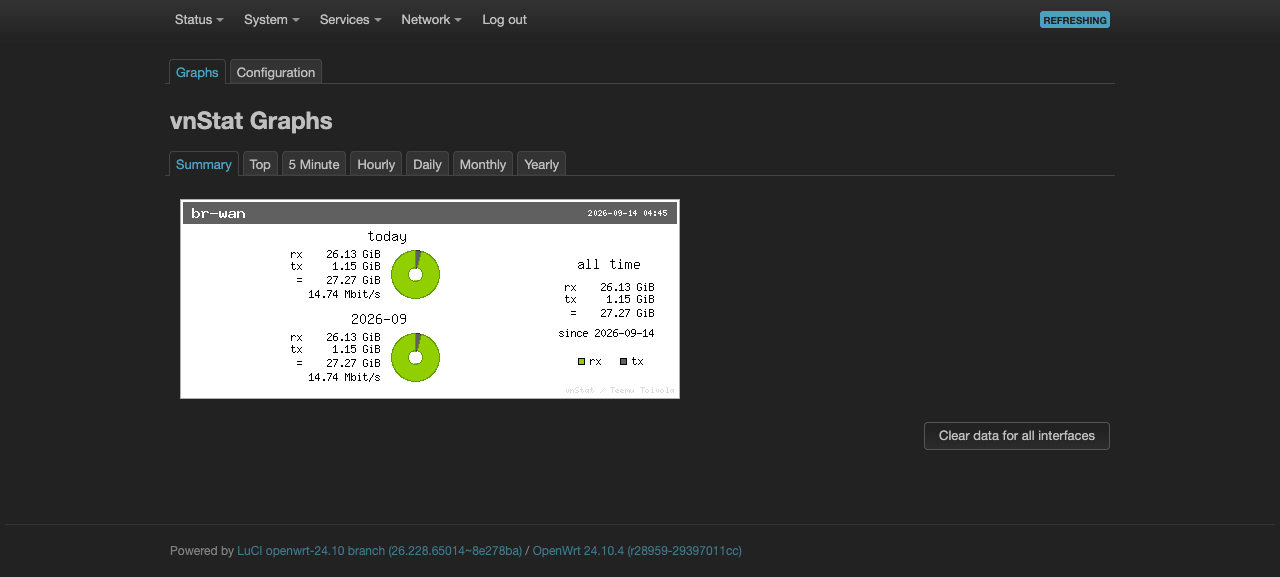Image resolution: width=1280 pixels, height=577 pixels.
Task: Click the gray tx legend swatch
Action: (623, 361)
